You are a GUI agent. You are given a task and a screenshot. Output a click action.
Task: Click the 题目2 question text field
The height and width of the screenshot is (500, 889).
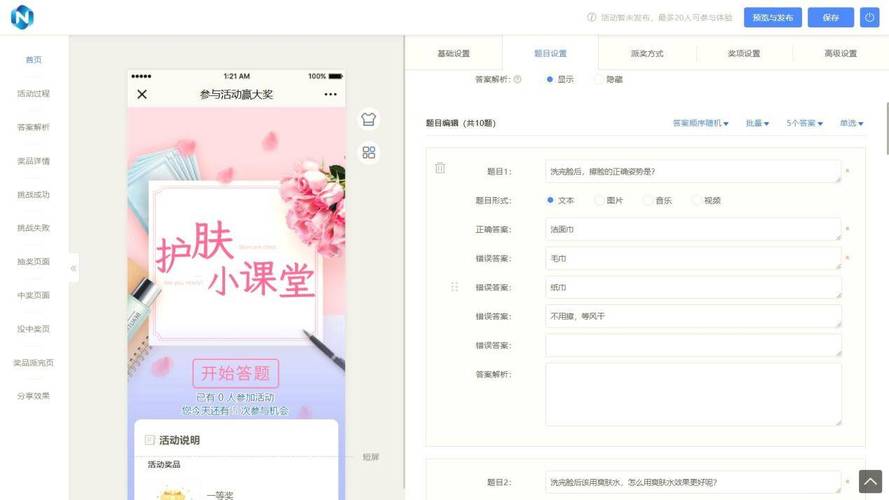[x=693, y=482]
